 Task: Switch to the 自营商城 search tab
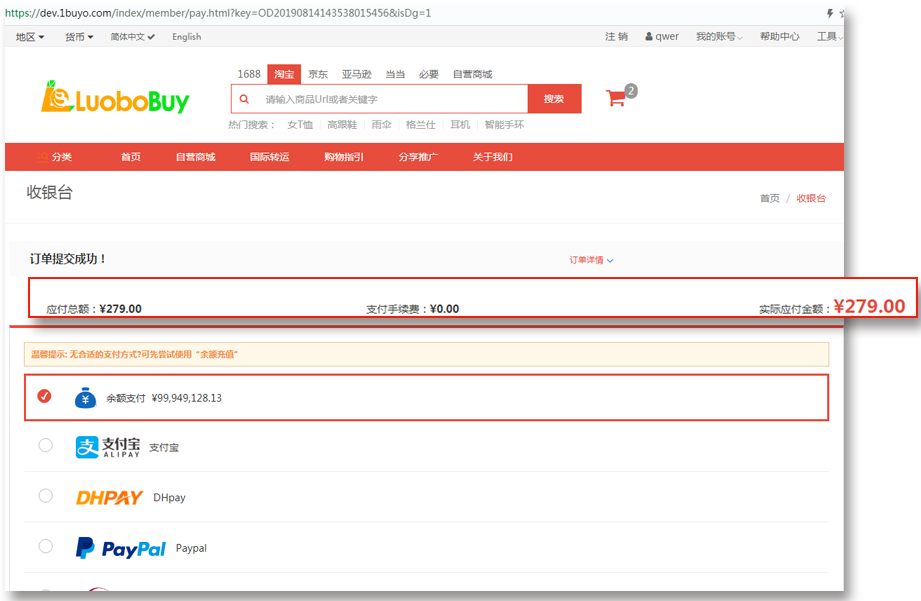pyautogui.click(x=472, y=74)
